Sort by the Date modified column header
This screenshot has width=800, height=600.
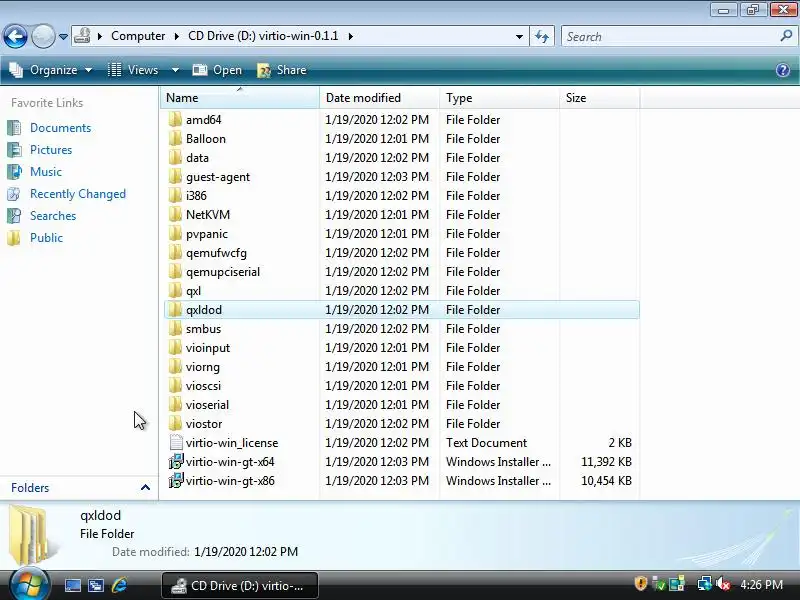[379, 97]
